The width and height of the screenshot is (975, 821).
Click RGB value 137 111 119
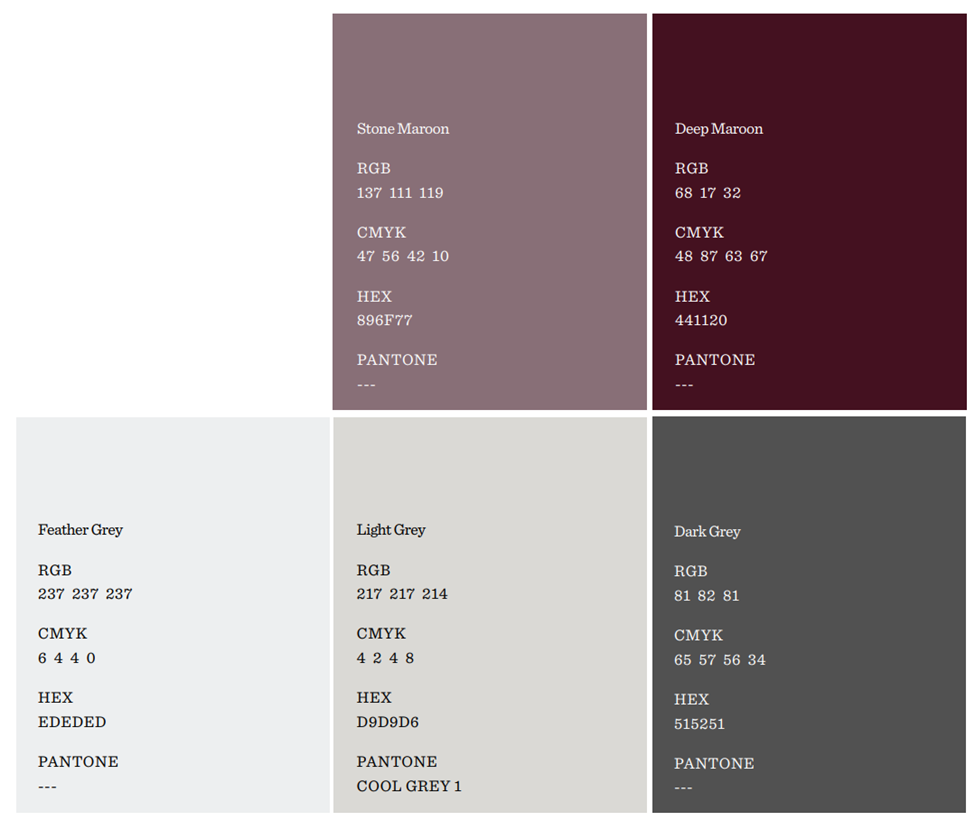(400, 193)
